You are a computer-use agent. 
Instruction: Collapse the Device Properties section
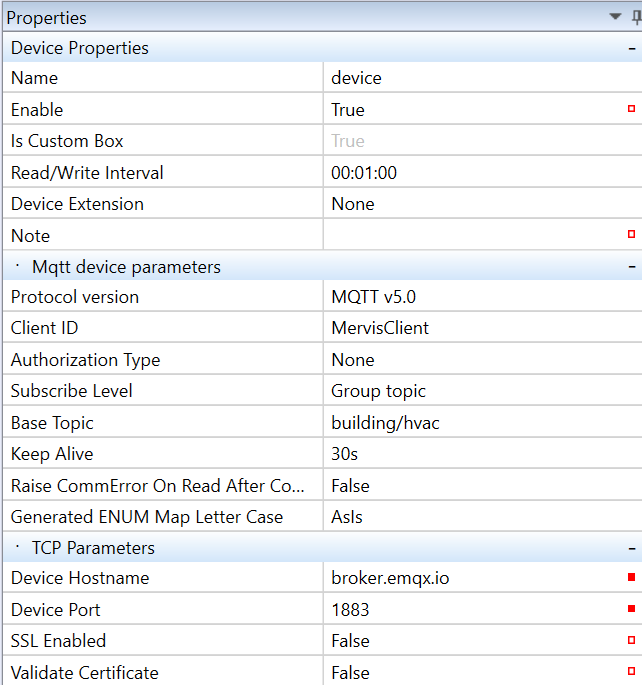coord(631,48)
